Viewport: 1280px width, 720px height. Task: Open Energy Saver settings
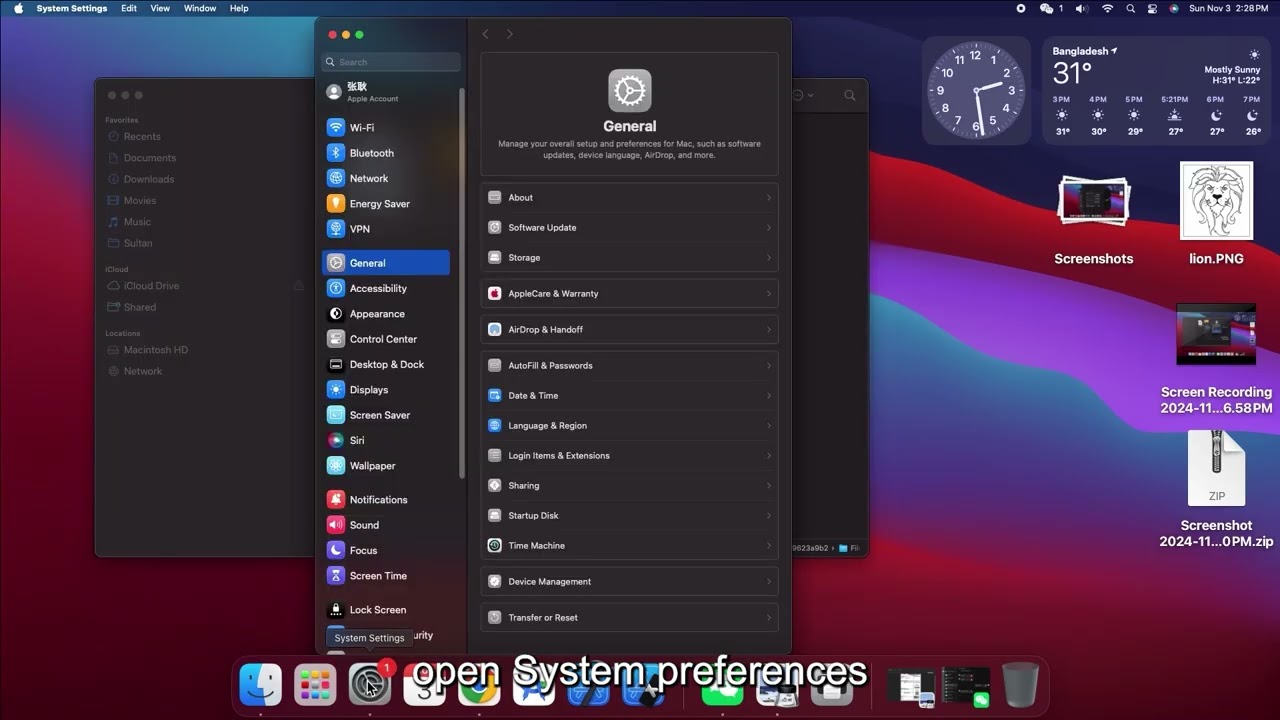[386, 203]
